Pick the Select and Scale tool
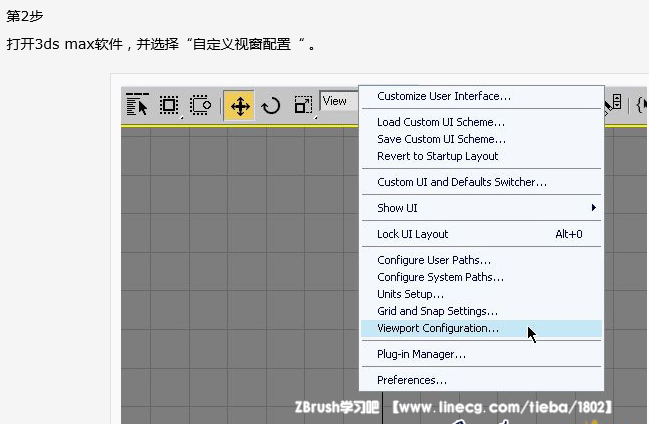Image resolution: width=649 pixels, height=424 pixels. [x=303, y=105]
